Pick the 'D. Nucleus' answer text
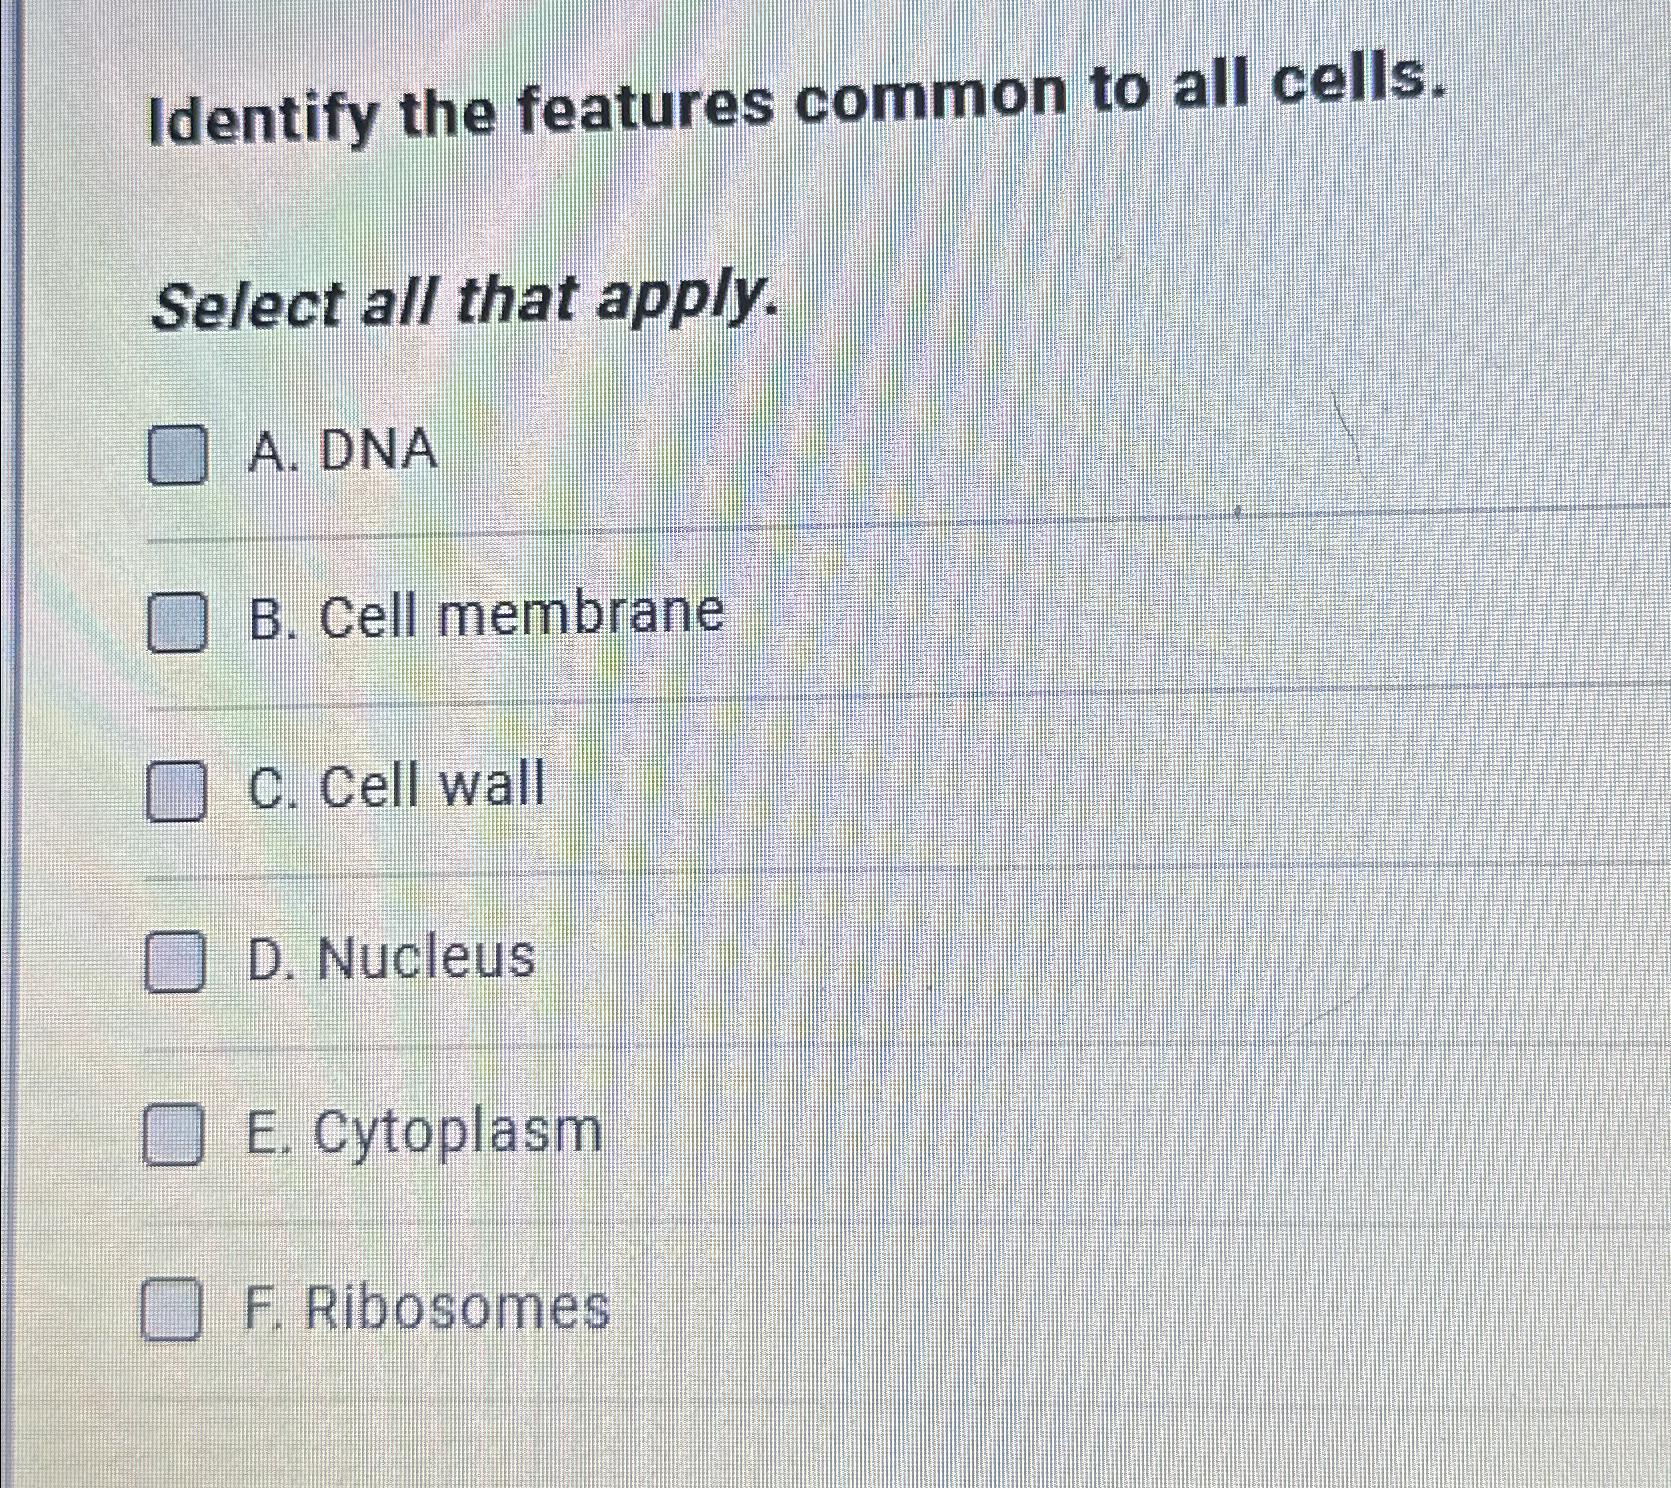This screenshot has width=1671, height=1488. [x=391, y=958]
